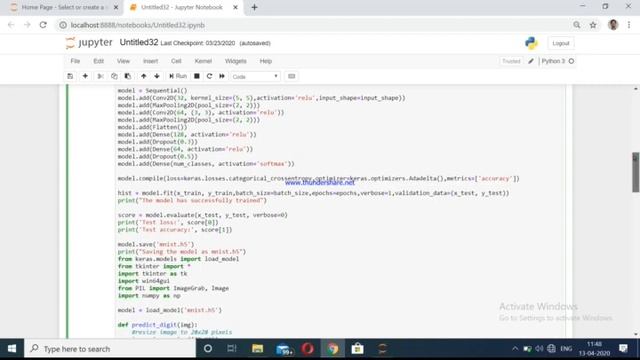Viewport: 640px width, 360px height.
Task: Open Windows Start menu
Action: click(x=12, y=349)
